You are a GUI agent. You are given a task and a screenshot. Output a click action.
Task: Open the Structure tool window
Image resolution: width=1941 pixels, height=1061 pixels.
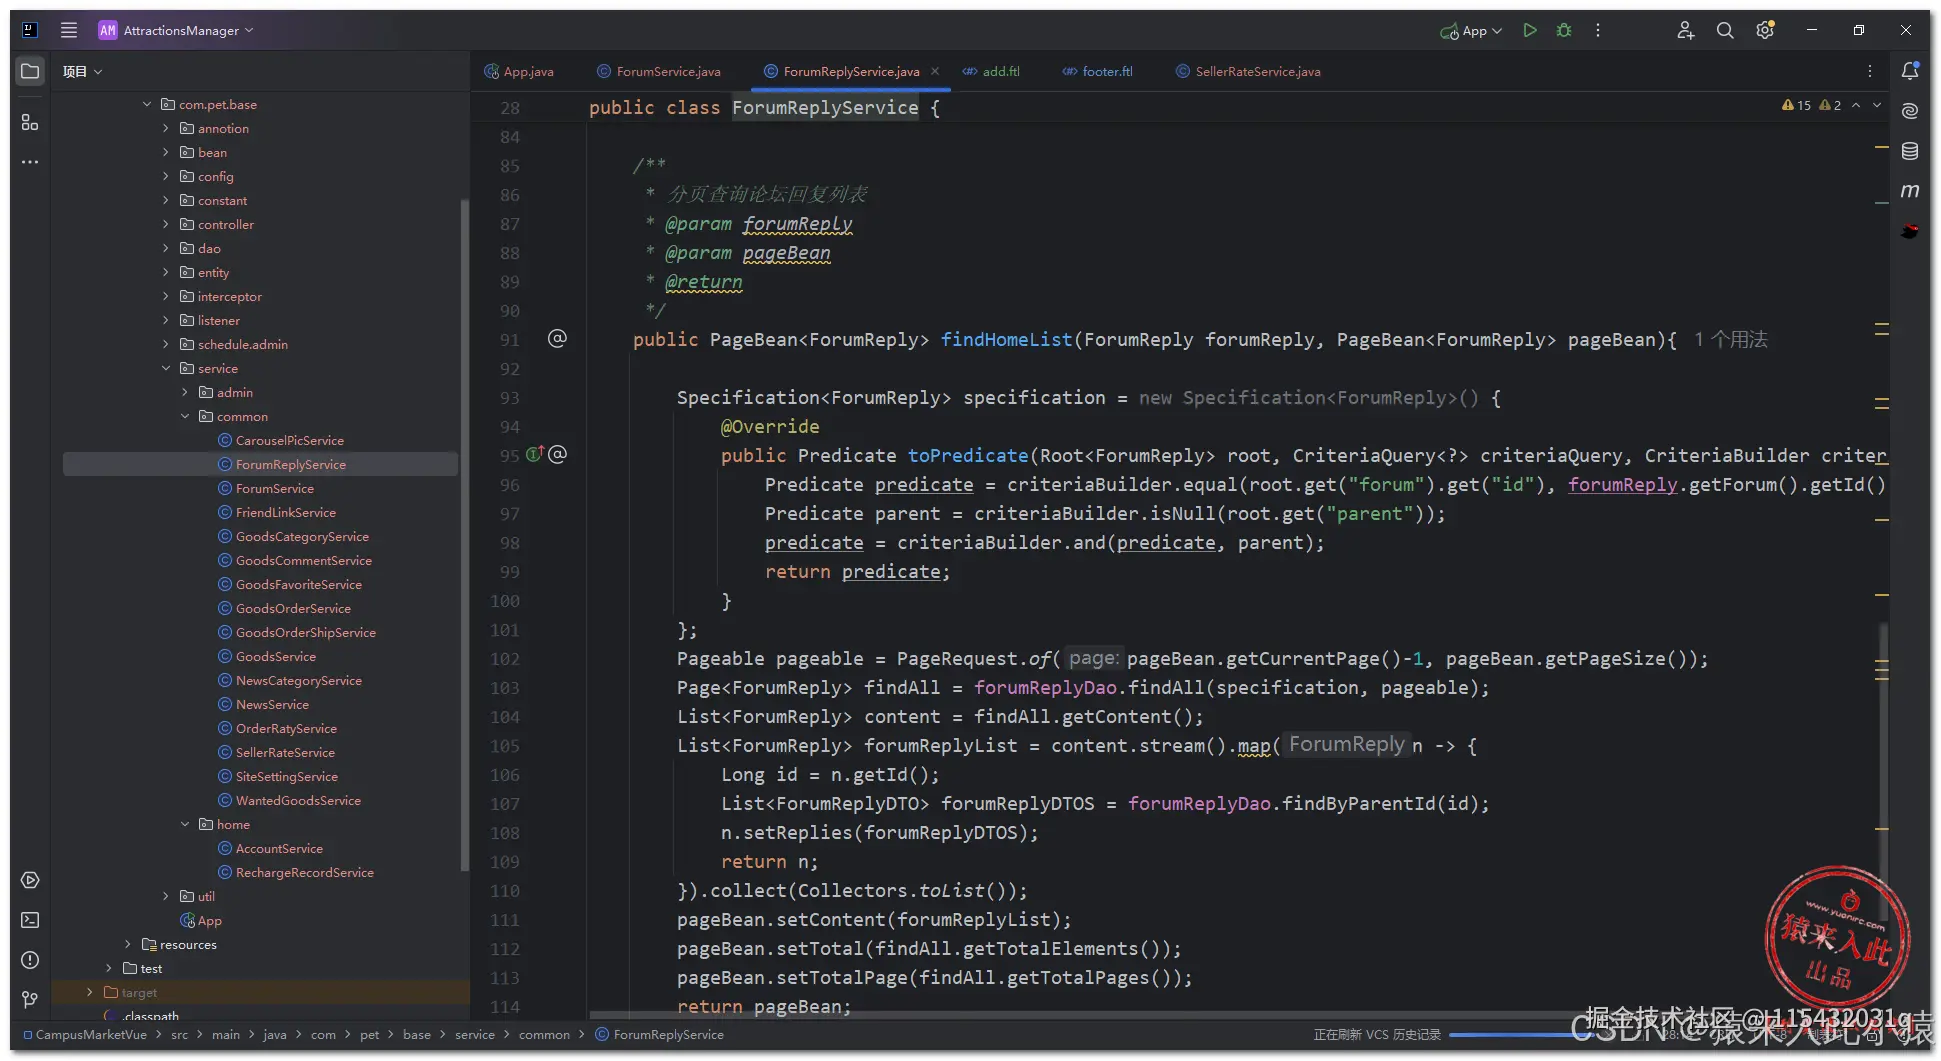30,122
